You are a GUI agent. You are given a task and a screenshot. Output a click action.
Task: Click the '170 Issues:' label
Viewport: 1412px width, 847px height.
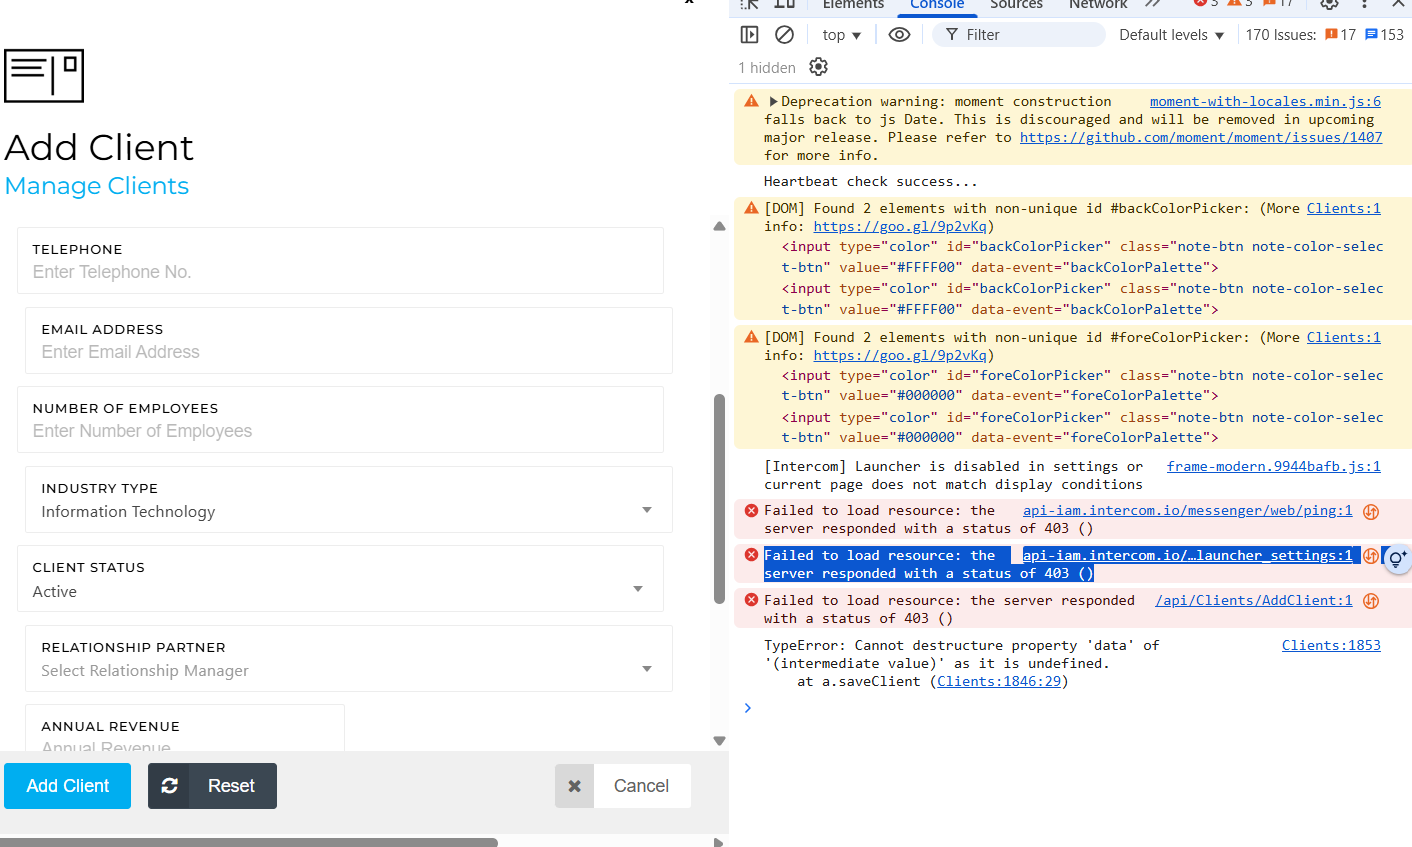[1281, 35]
